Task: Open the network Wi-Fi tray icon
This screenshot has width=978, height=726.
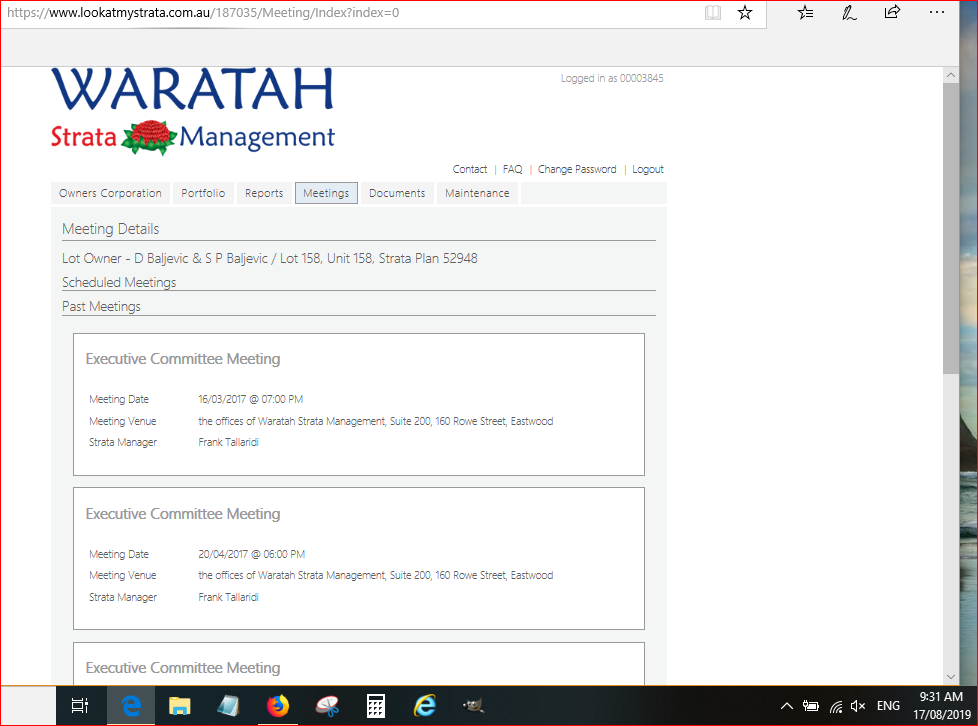Action: (x=836, y=706)
